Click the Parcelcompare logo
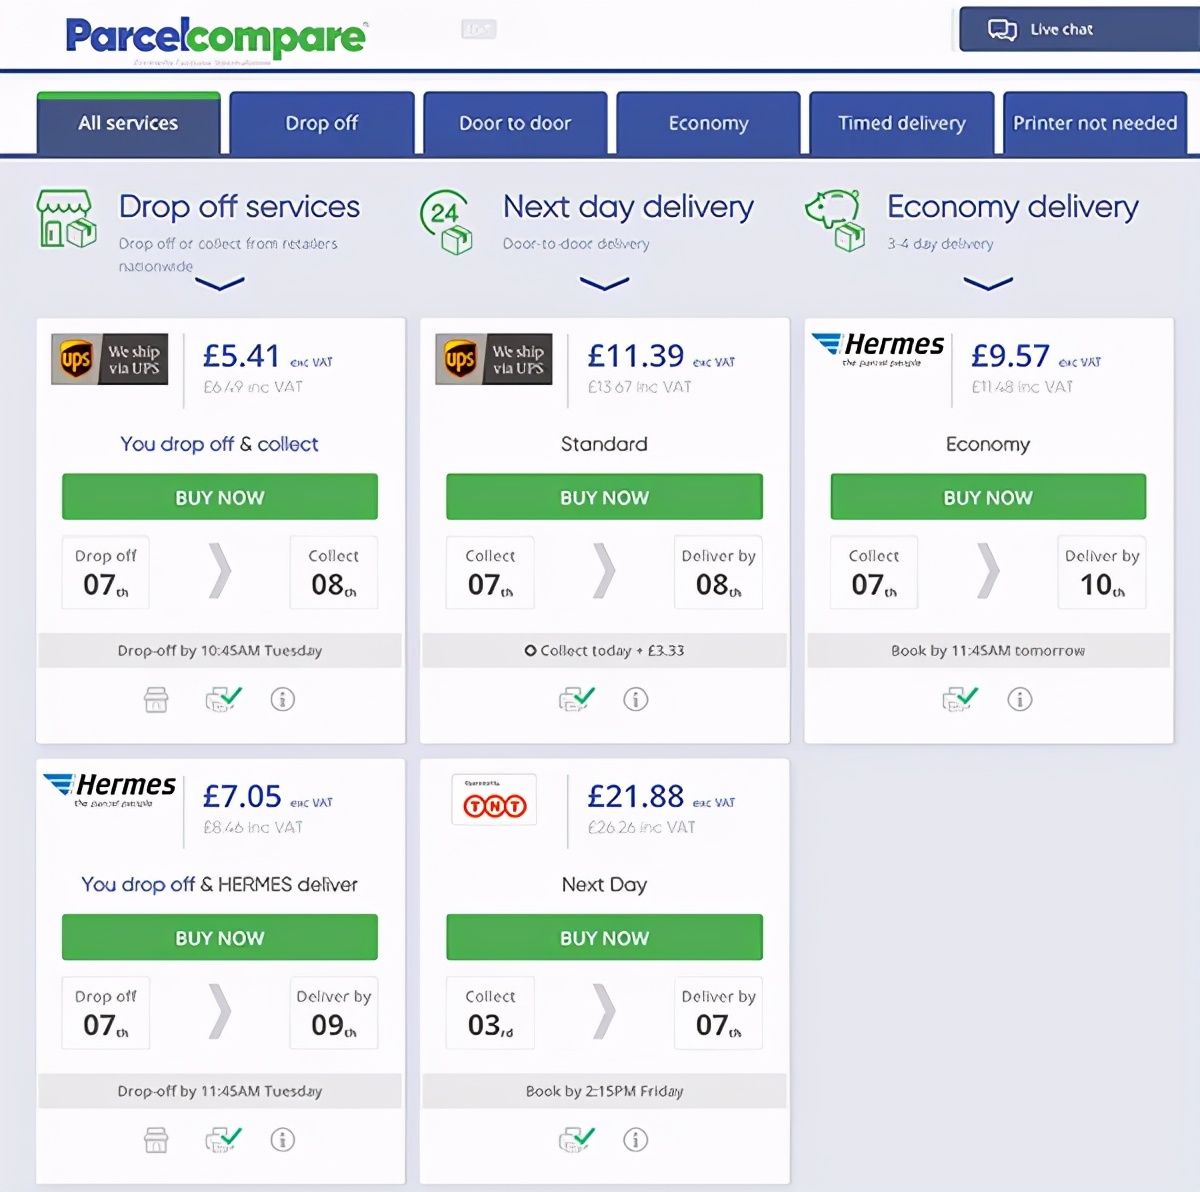 click(x=216, y=37)
